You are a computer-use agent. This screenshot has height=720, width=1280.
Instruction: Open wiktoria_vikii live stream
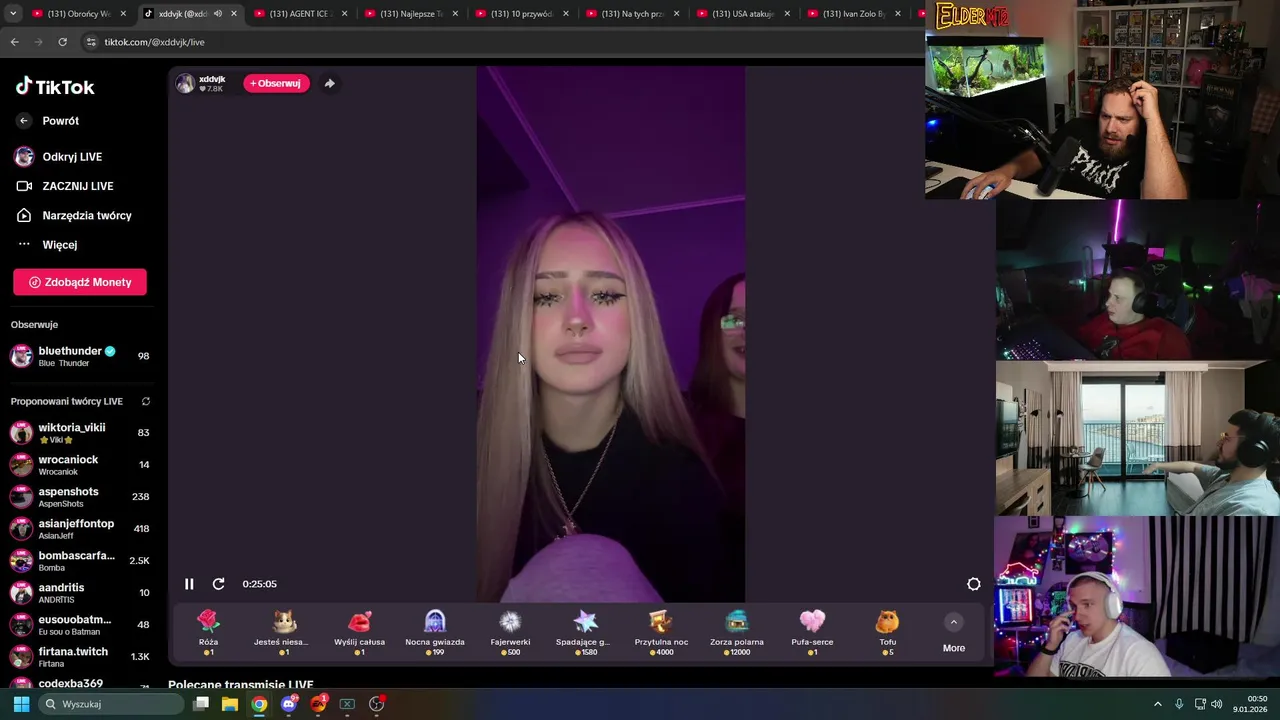(x=80, y=433)
